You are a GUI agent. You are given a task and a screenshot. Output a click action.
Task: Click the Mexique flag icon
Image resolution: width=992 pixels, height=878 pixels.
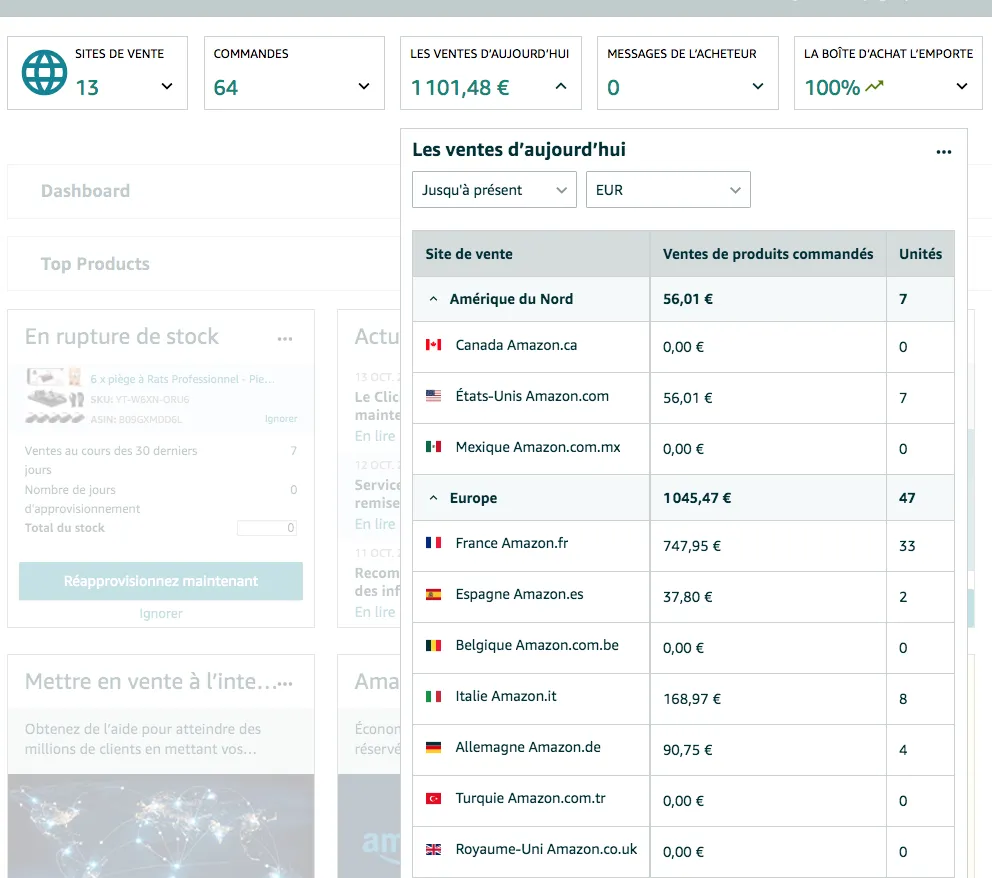coord(433,447)
